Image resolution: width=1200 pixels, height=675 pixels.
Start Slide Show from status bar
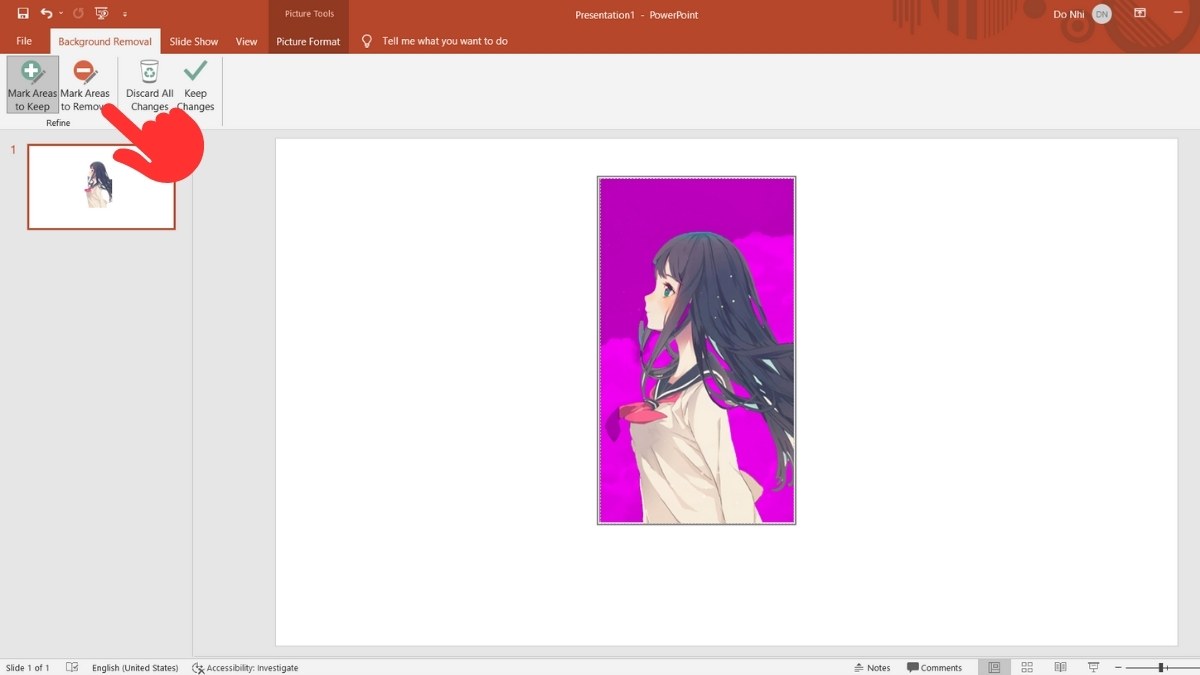(1093, 667)
